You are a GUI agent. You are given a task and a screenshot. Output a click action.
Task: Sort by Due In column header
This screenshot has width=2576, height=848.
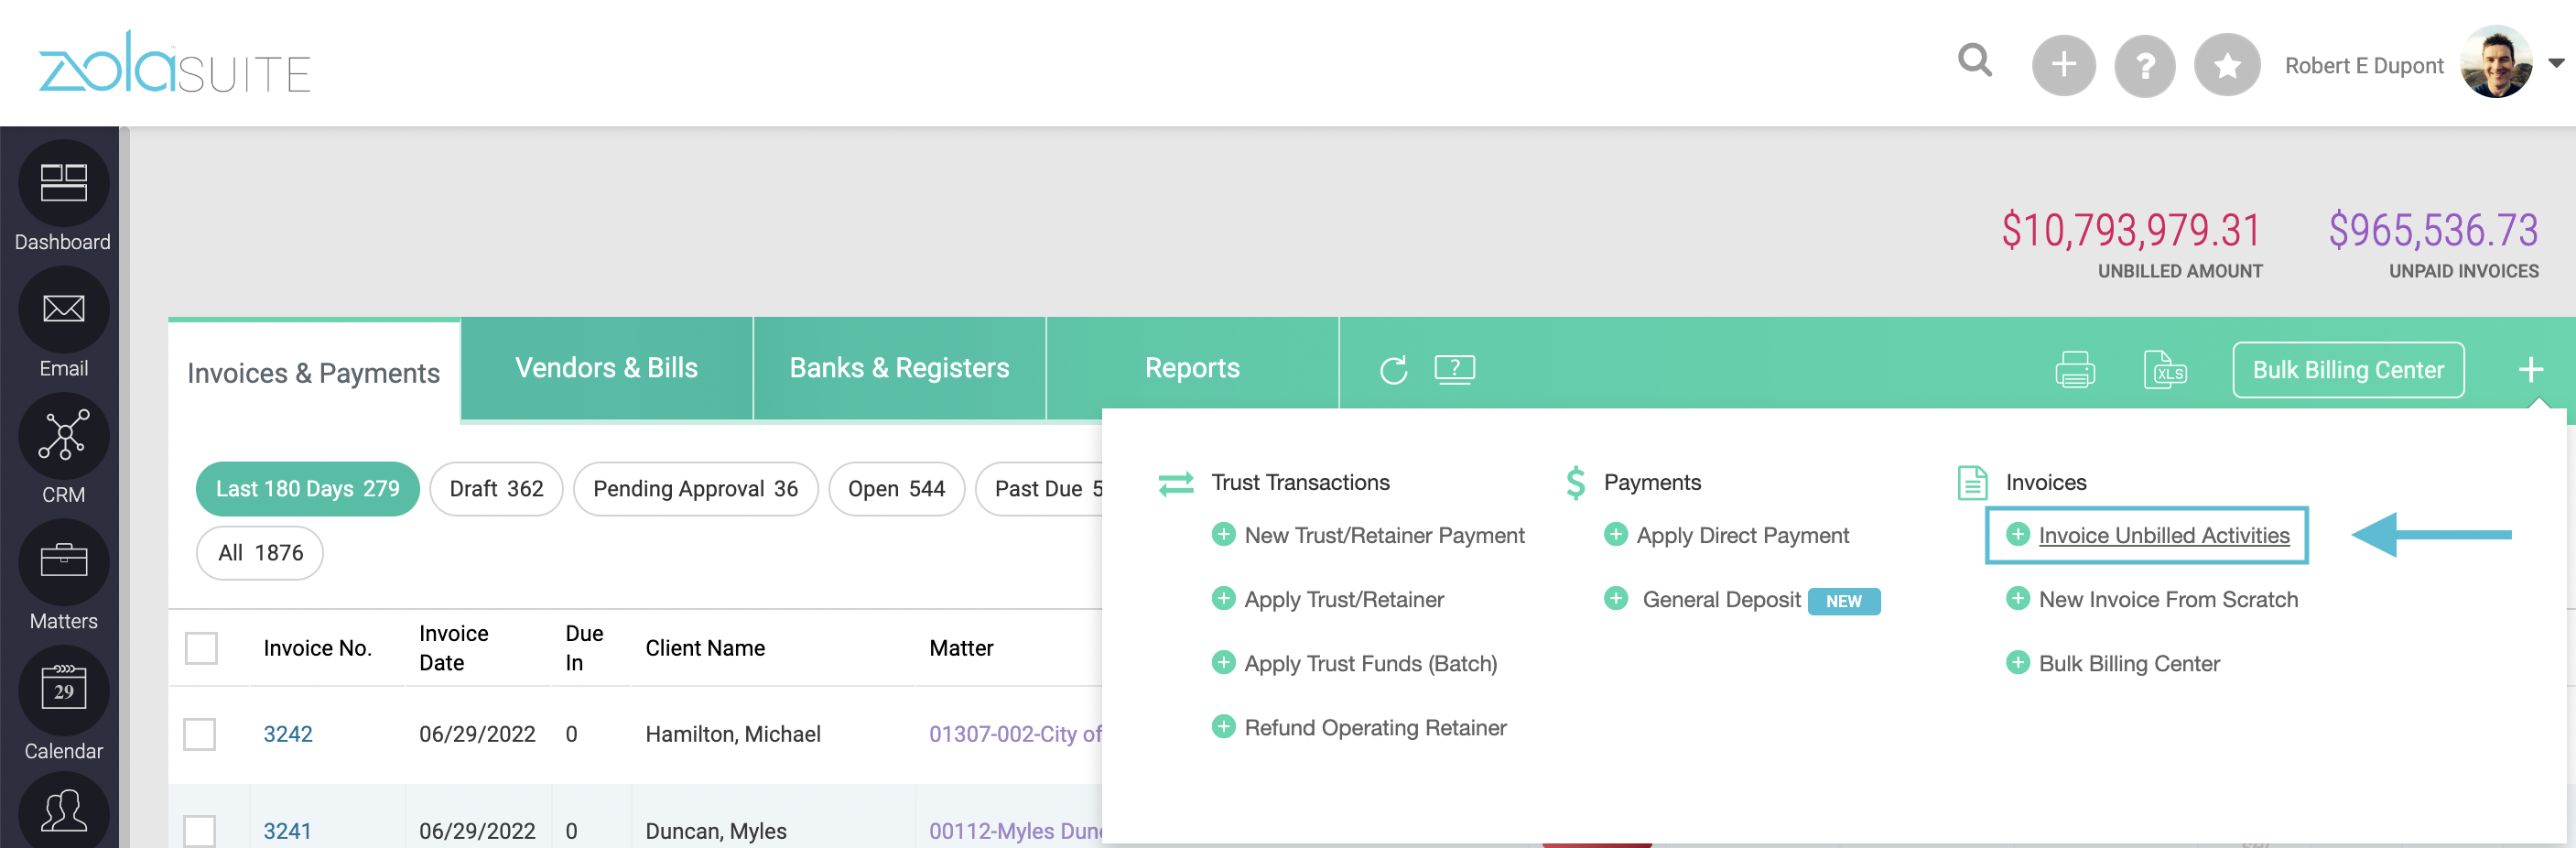[x=583, y=647]
